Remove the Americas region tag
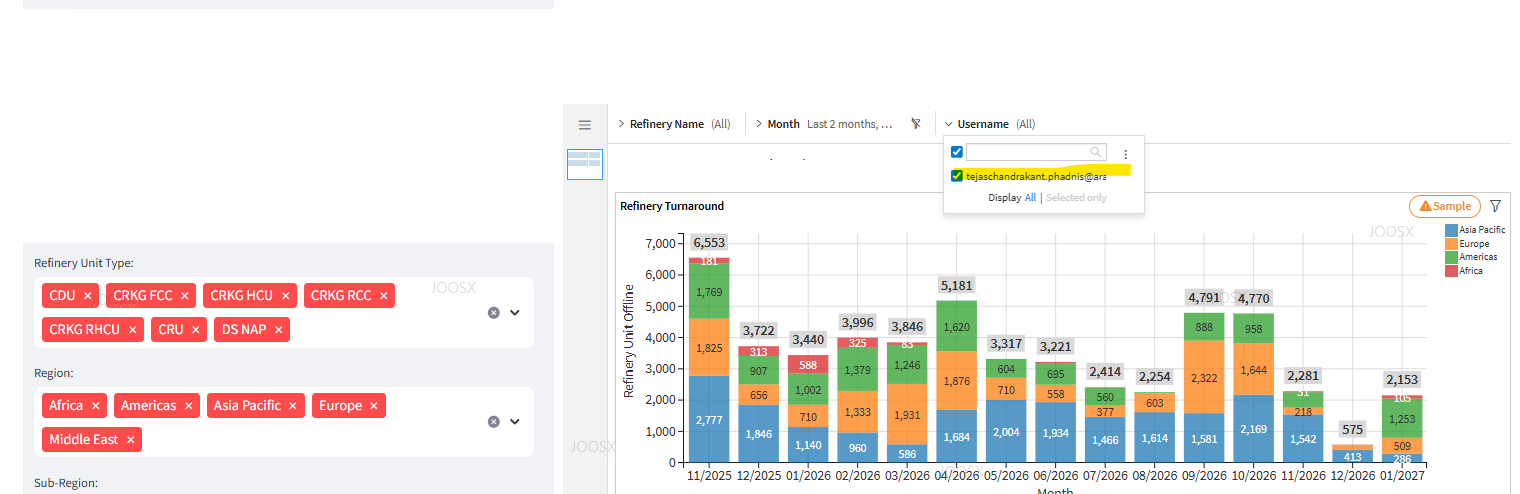Screen dimensions: 1520x494 (x=189, y=406)
